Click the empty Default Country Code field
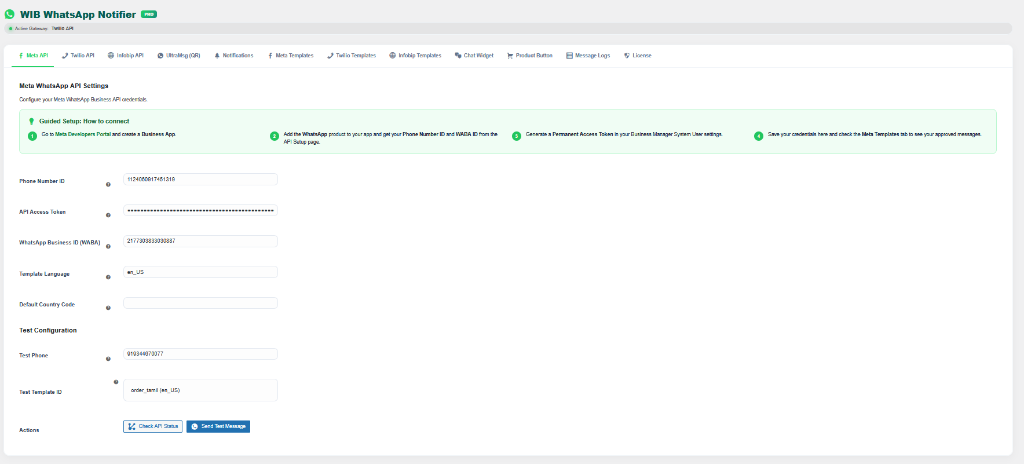The width and height of the screenshot is (1024, 464). 200,303
